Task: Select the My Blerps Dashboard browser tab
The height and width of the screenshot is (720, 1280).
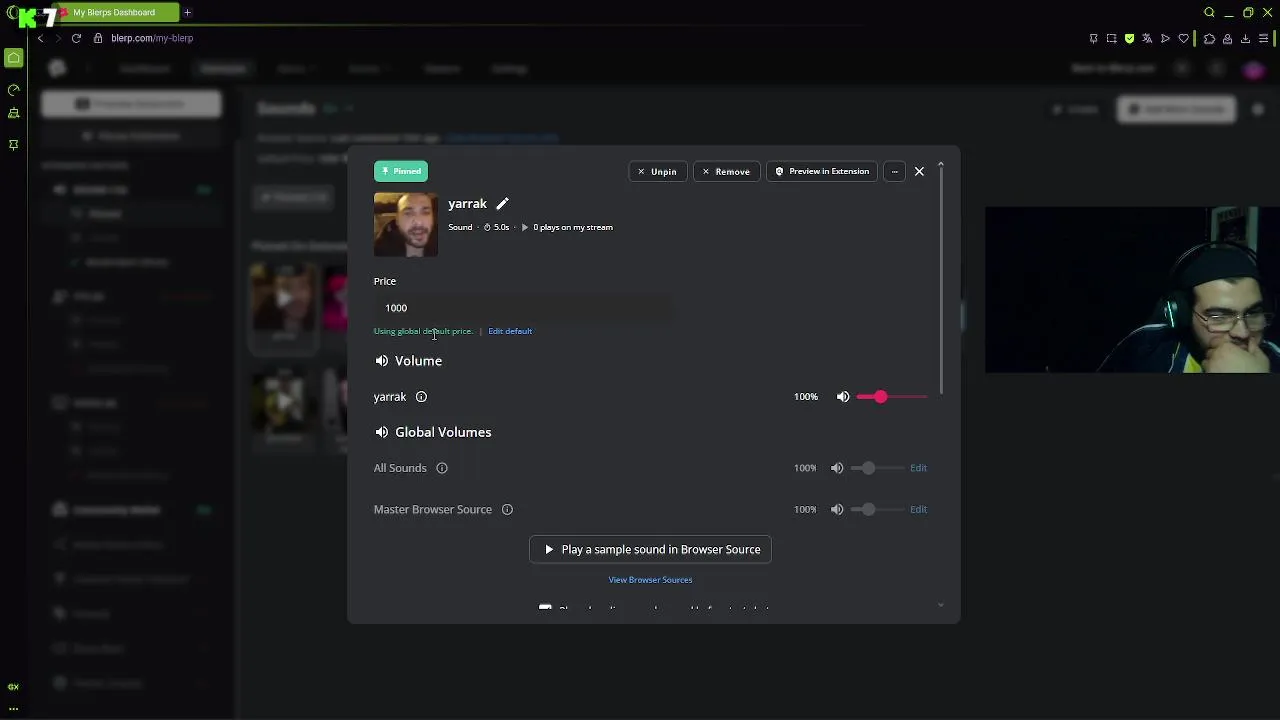Action: [x=118, y=12]
